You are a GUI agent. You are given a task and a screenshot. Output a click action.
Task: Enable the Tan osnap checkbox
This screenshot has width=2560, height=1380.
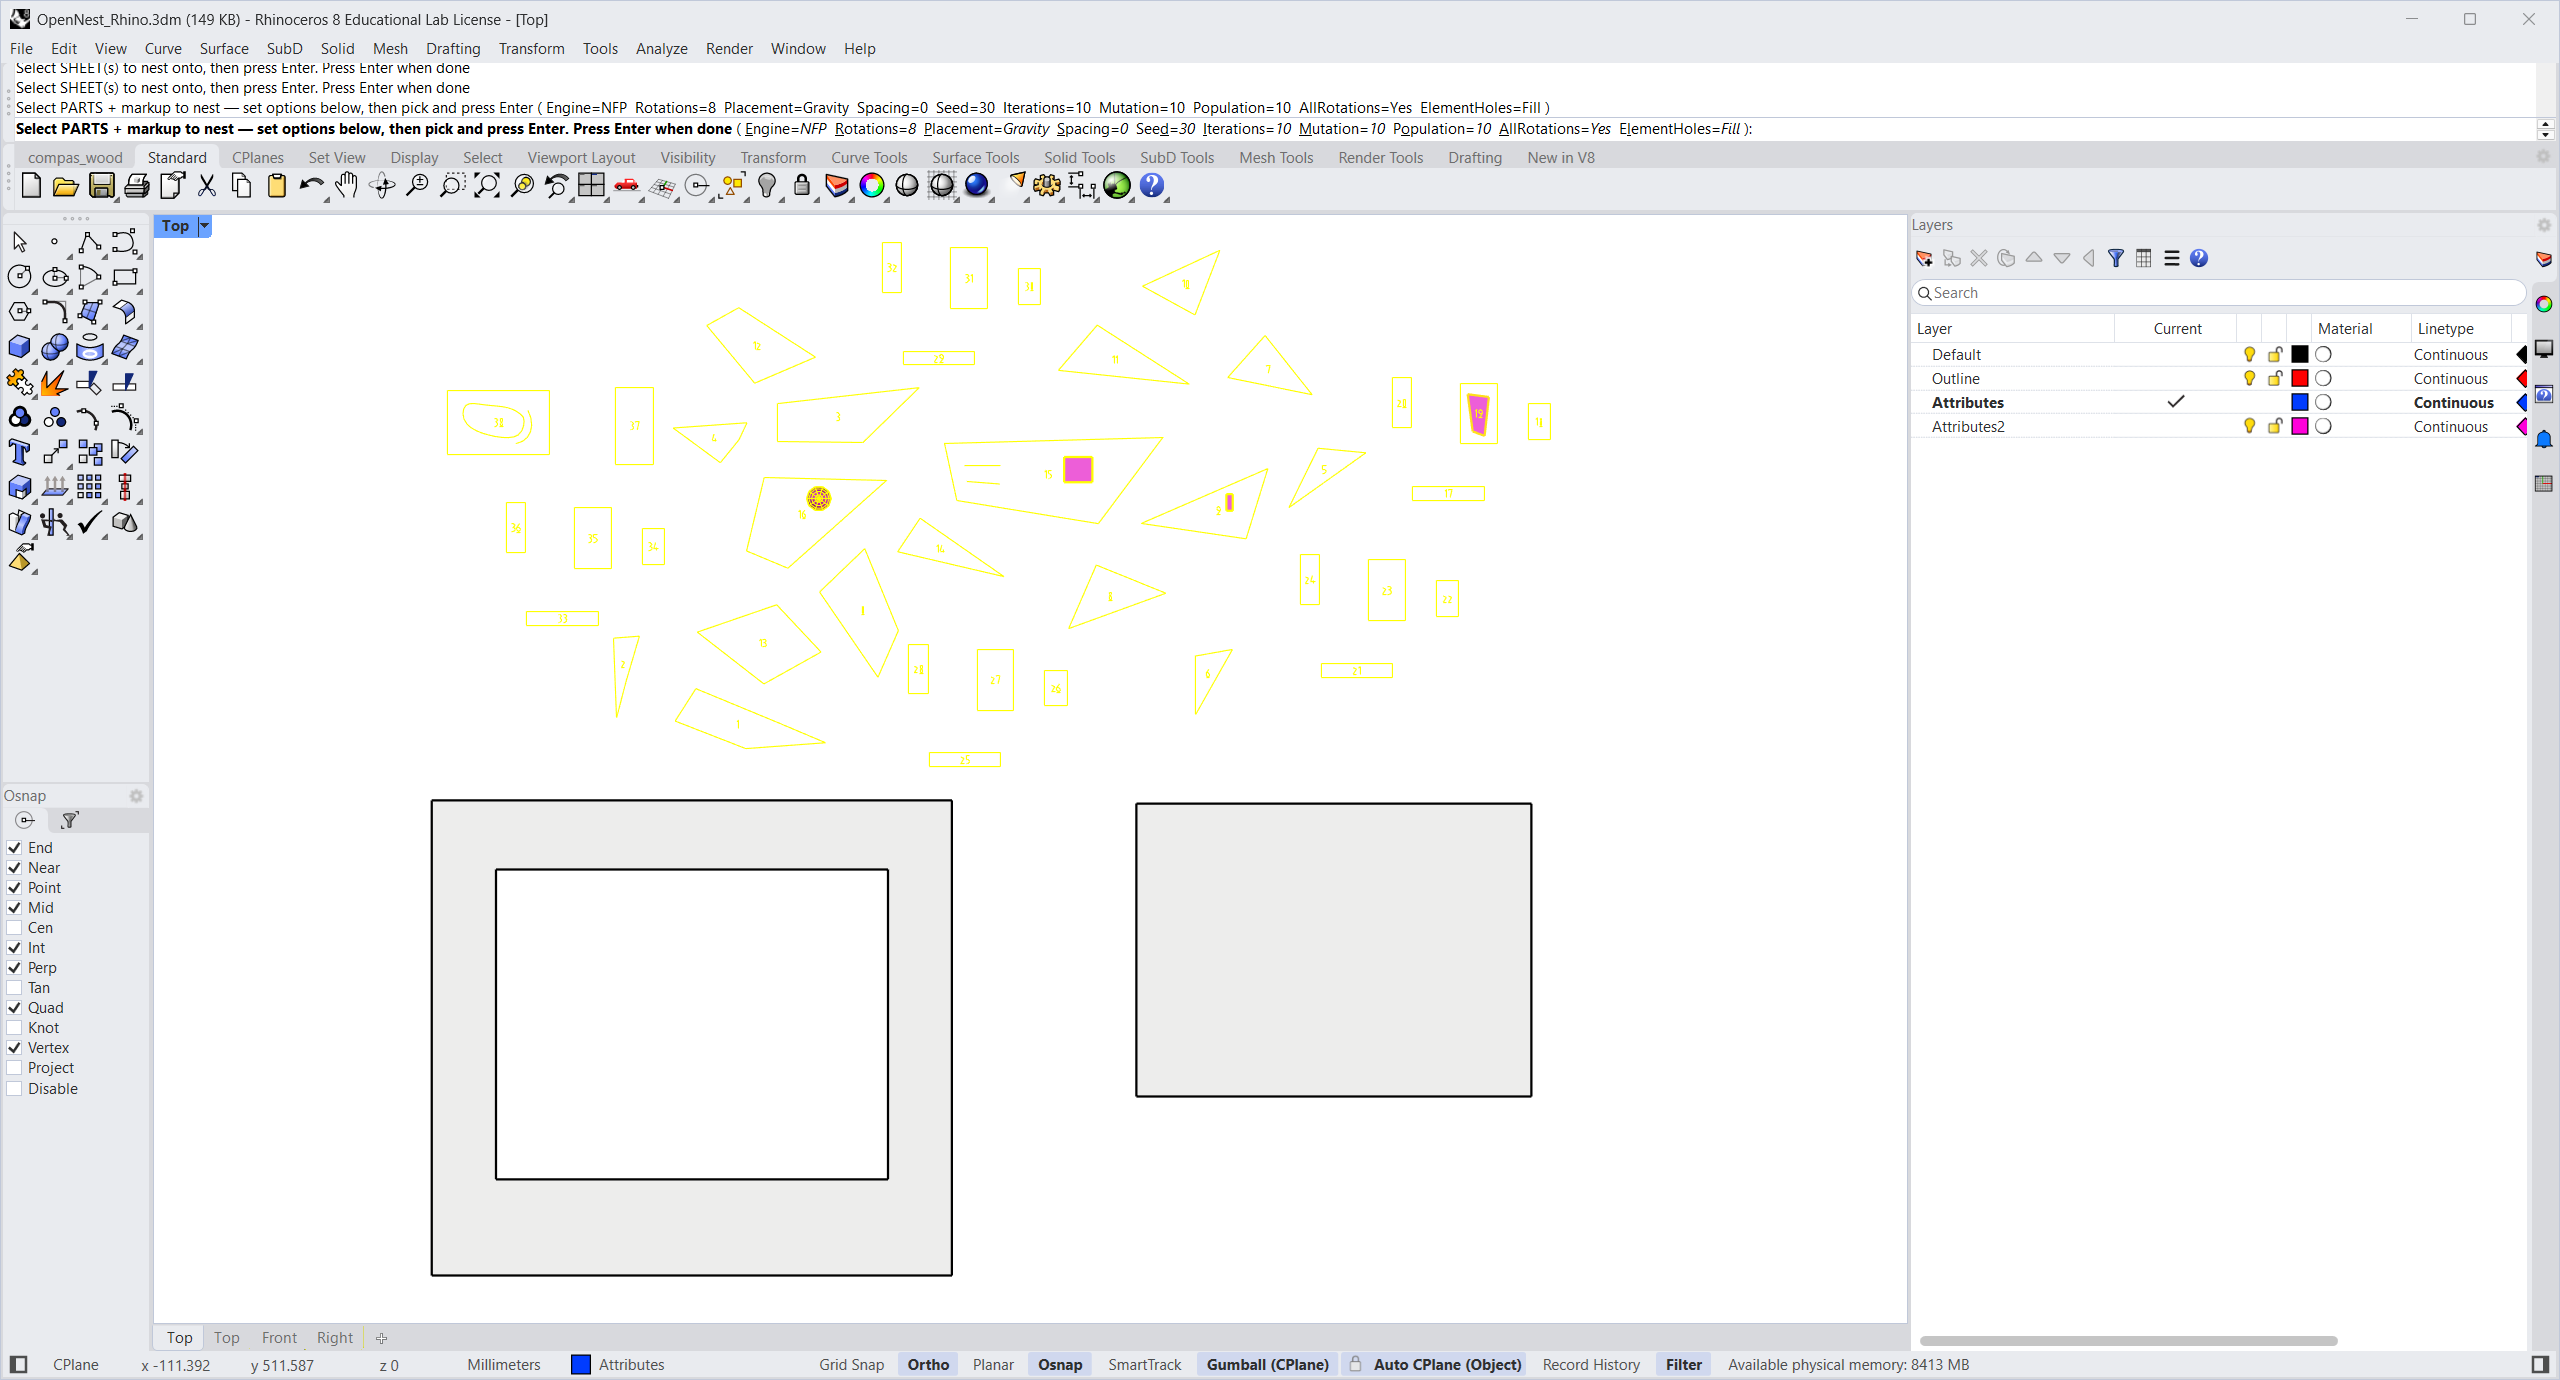click(x=15, y=988)
